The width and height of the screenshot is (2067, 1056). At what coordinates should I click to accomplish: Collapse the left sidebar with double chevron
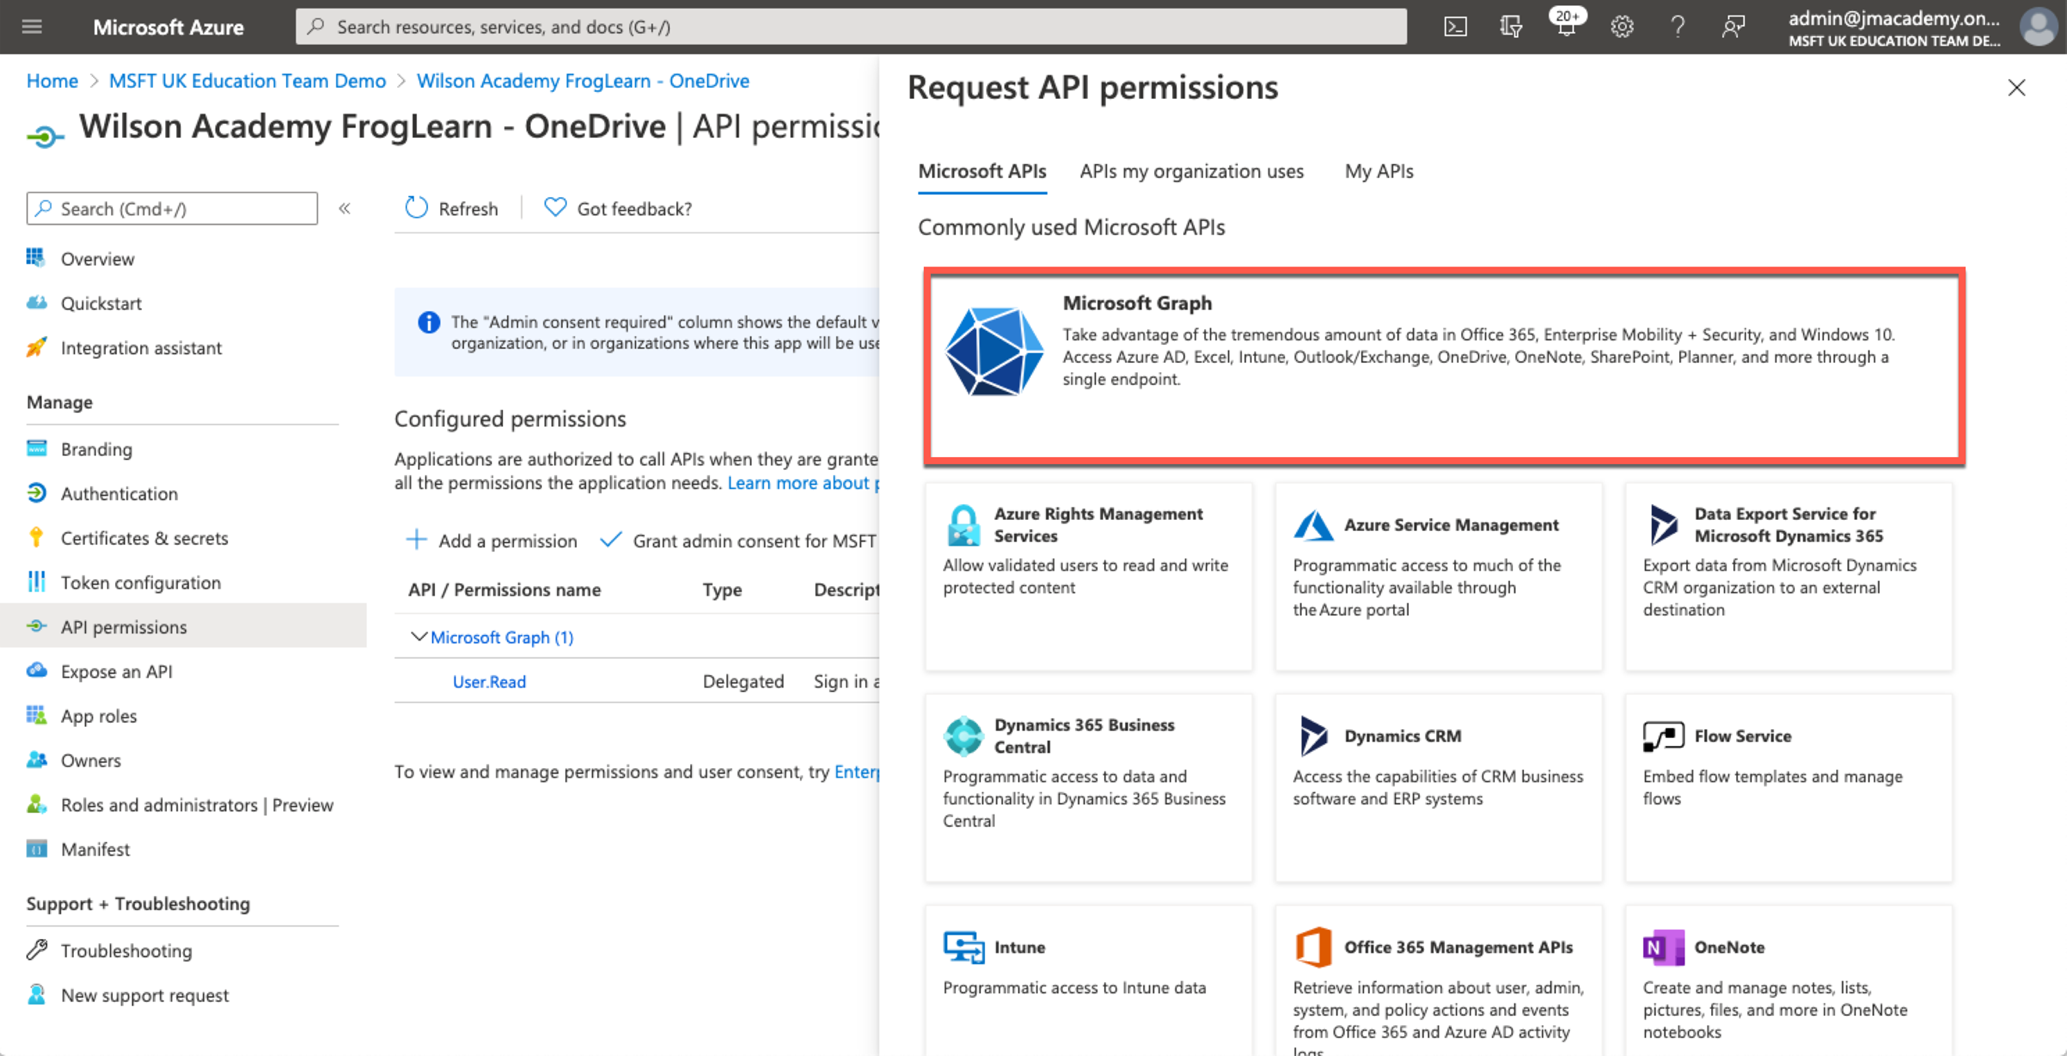point(345,208)
